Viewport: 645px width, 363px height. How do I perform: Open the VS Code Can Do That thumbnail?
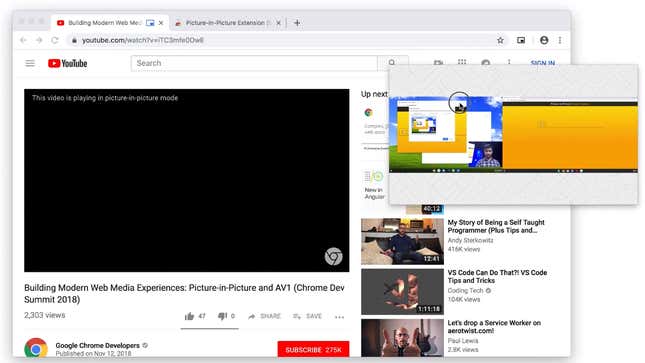click(402, 292)
